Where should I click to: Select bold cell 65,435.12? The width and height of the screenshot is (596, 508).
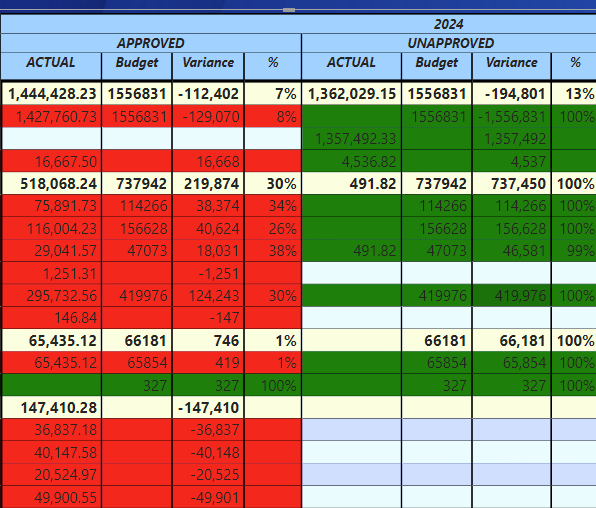(52, 340)
